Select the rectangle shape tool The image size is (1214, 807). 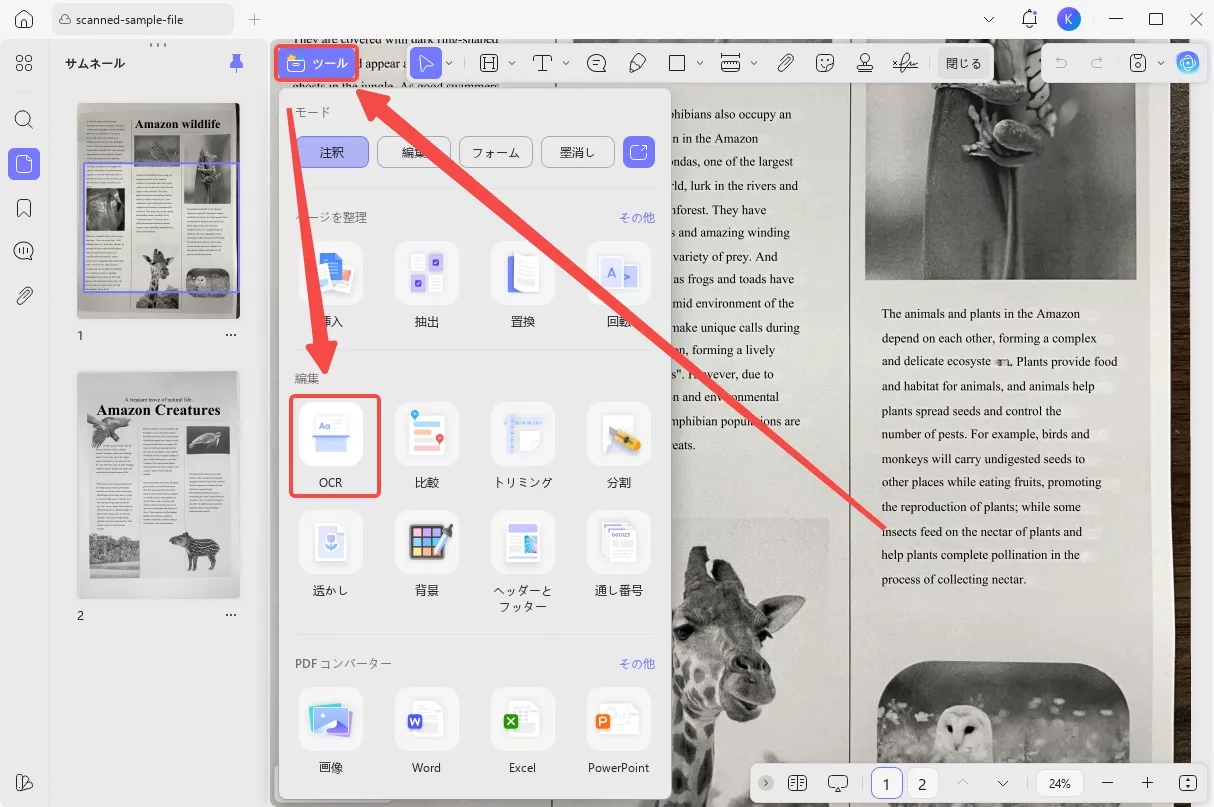(x=677, y=63)
